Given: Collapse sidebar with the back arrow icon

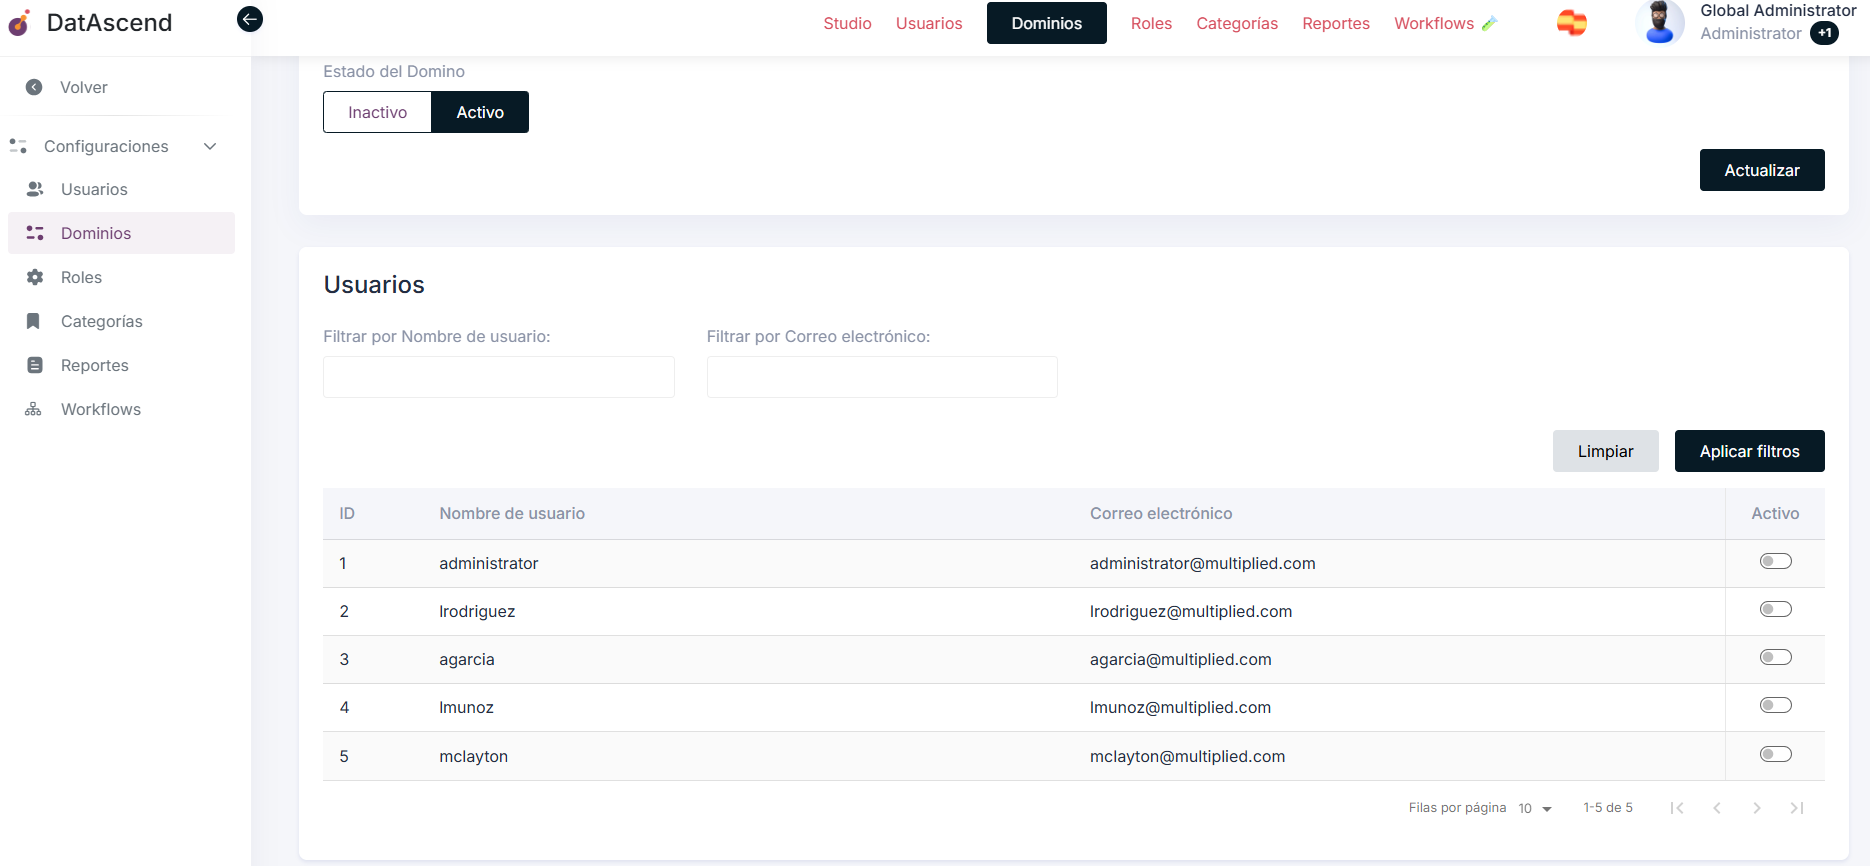Looking at the screenshot, I should click(x=250, y=19).
